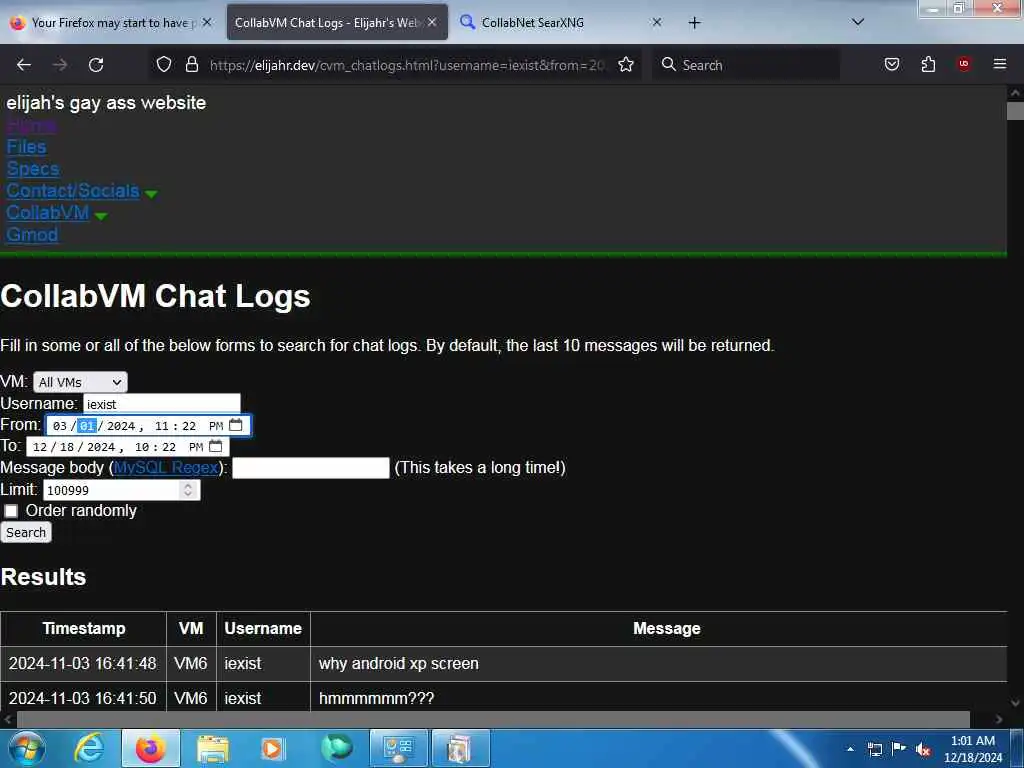
Task: Open the uBlock Origin extension icon
Action: 963,64
